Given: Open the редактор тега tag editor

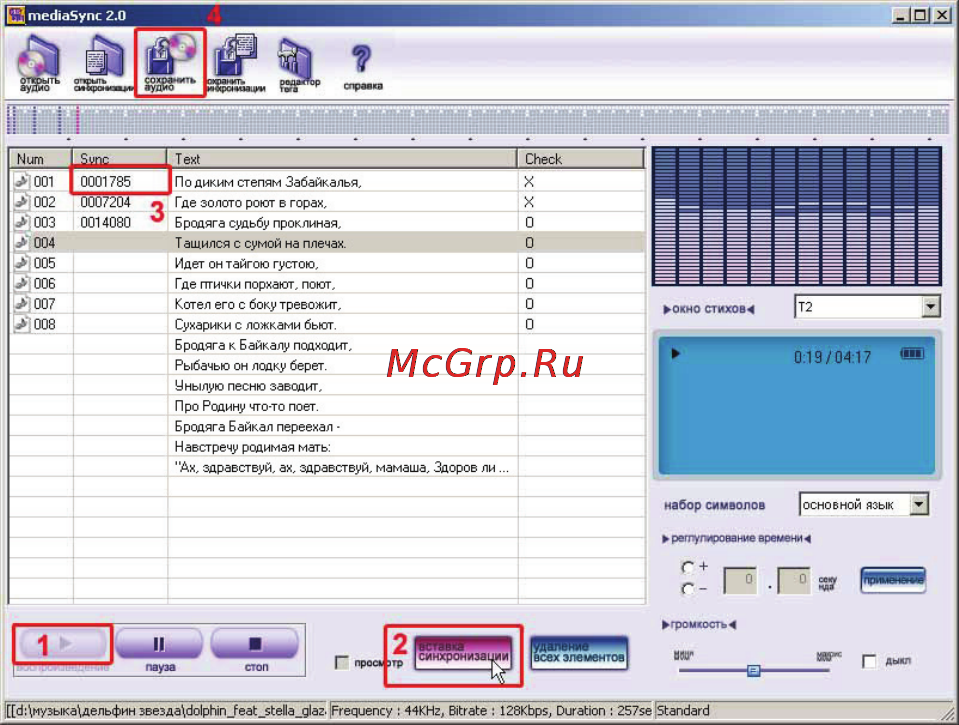Looking at the screenshot, I should (x=299, y=65).
